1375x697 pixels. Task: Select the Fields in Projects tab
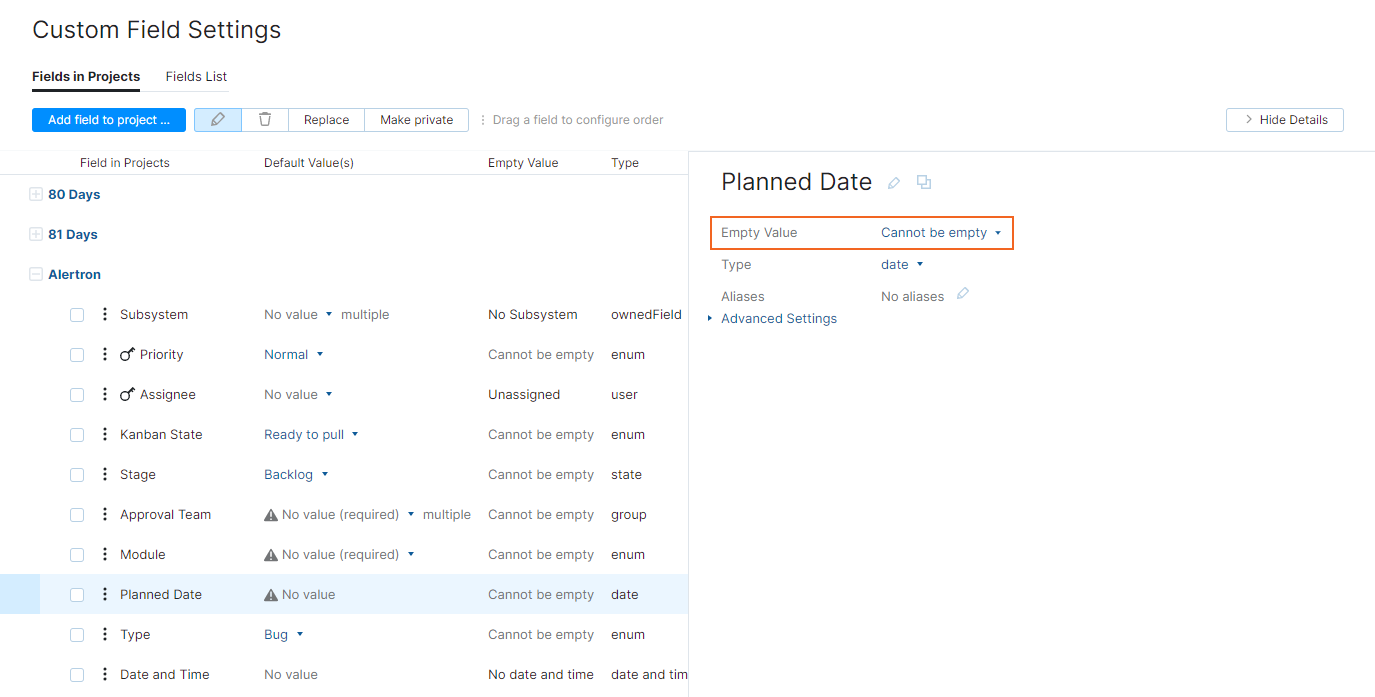click(86, 77)
